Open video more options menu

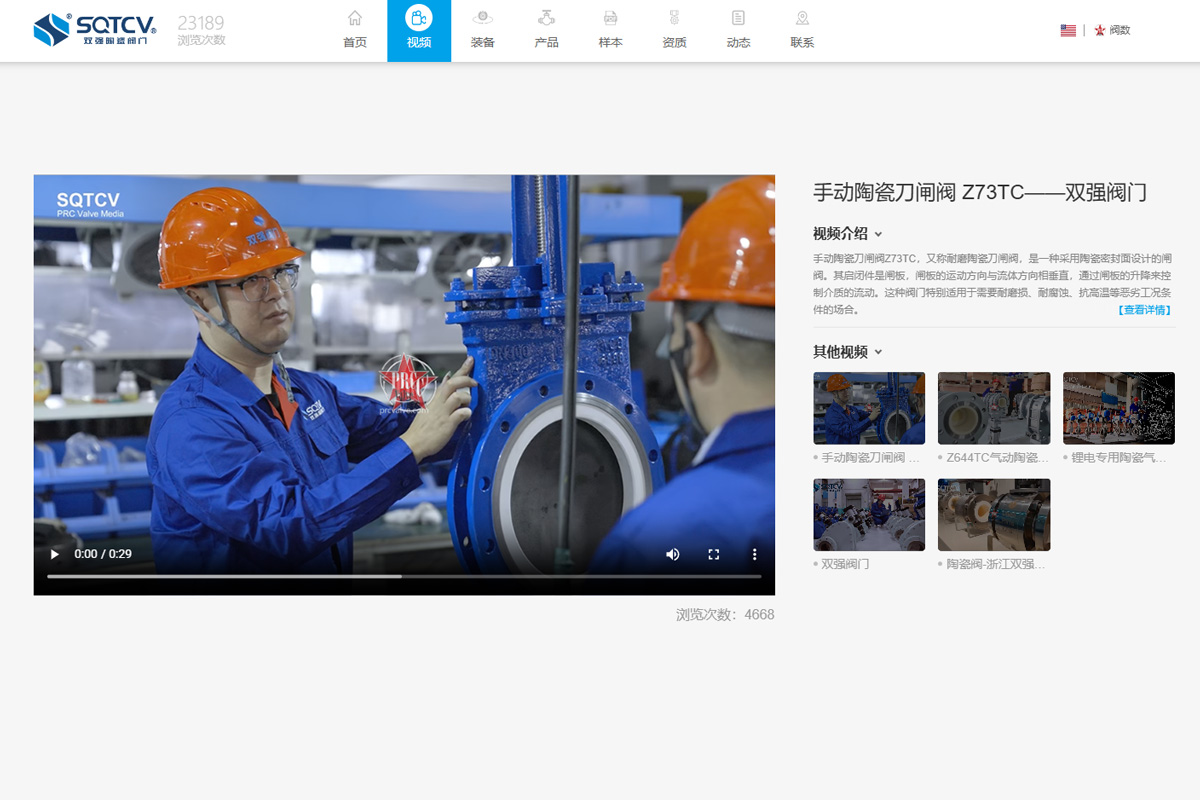[x=755, y=554]
